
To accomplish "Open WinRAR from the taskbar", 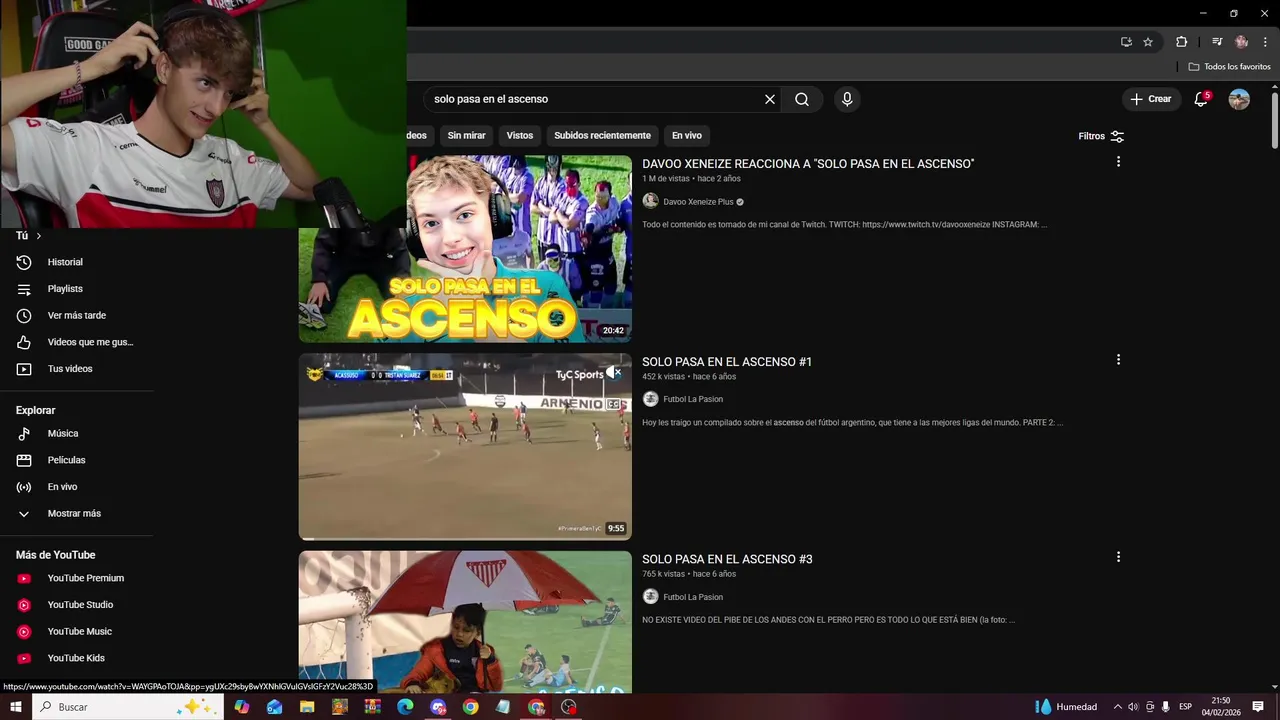I will pyautogui.click(x=372, y=707).
